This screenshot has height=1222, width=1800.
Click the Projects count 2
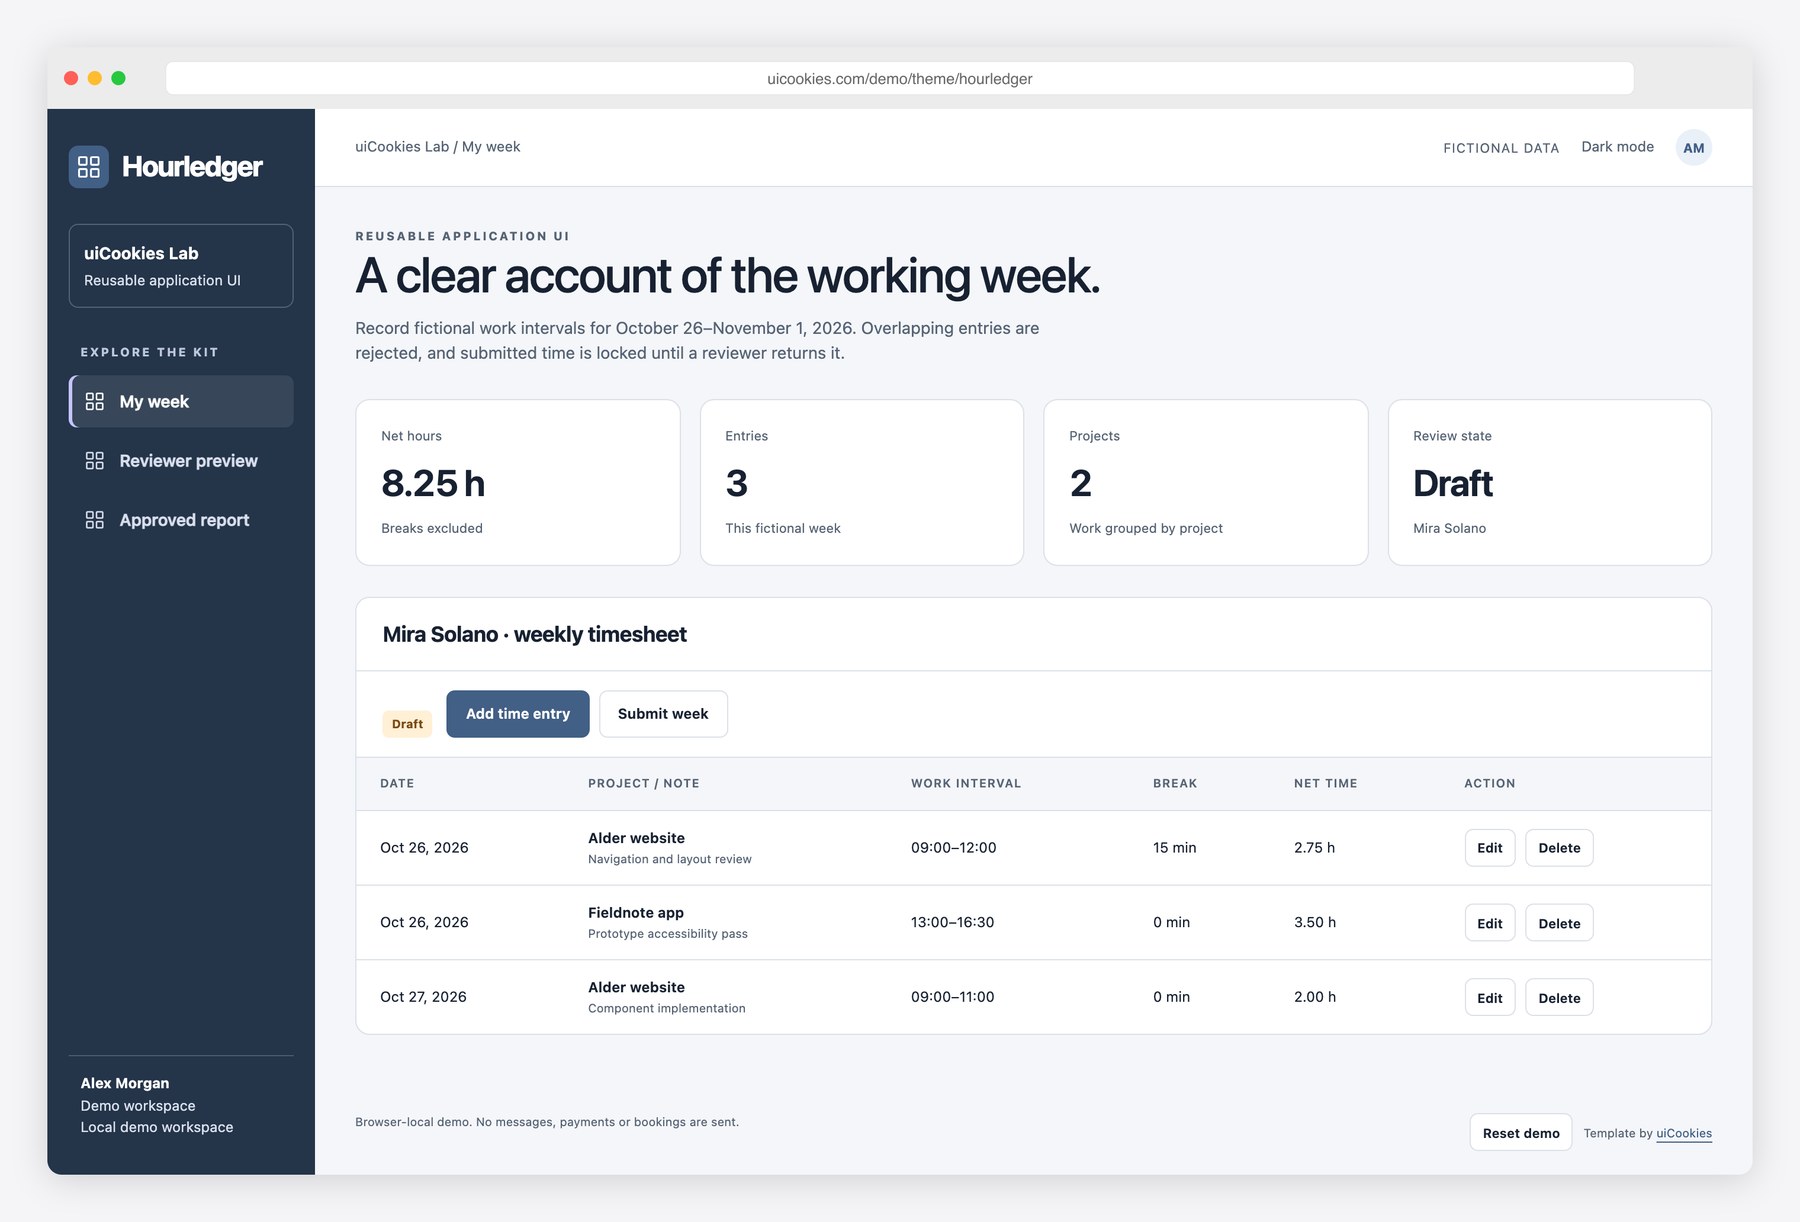pos(1081,484)
